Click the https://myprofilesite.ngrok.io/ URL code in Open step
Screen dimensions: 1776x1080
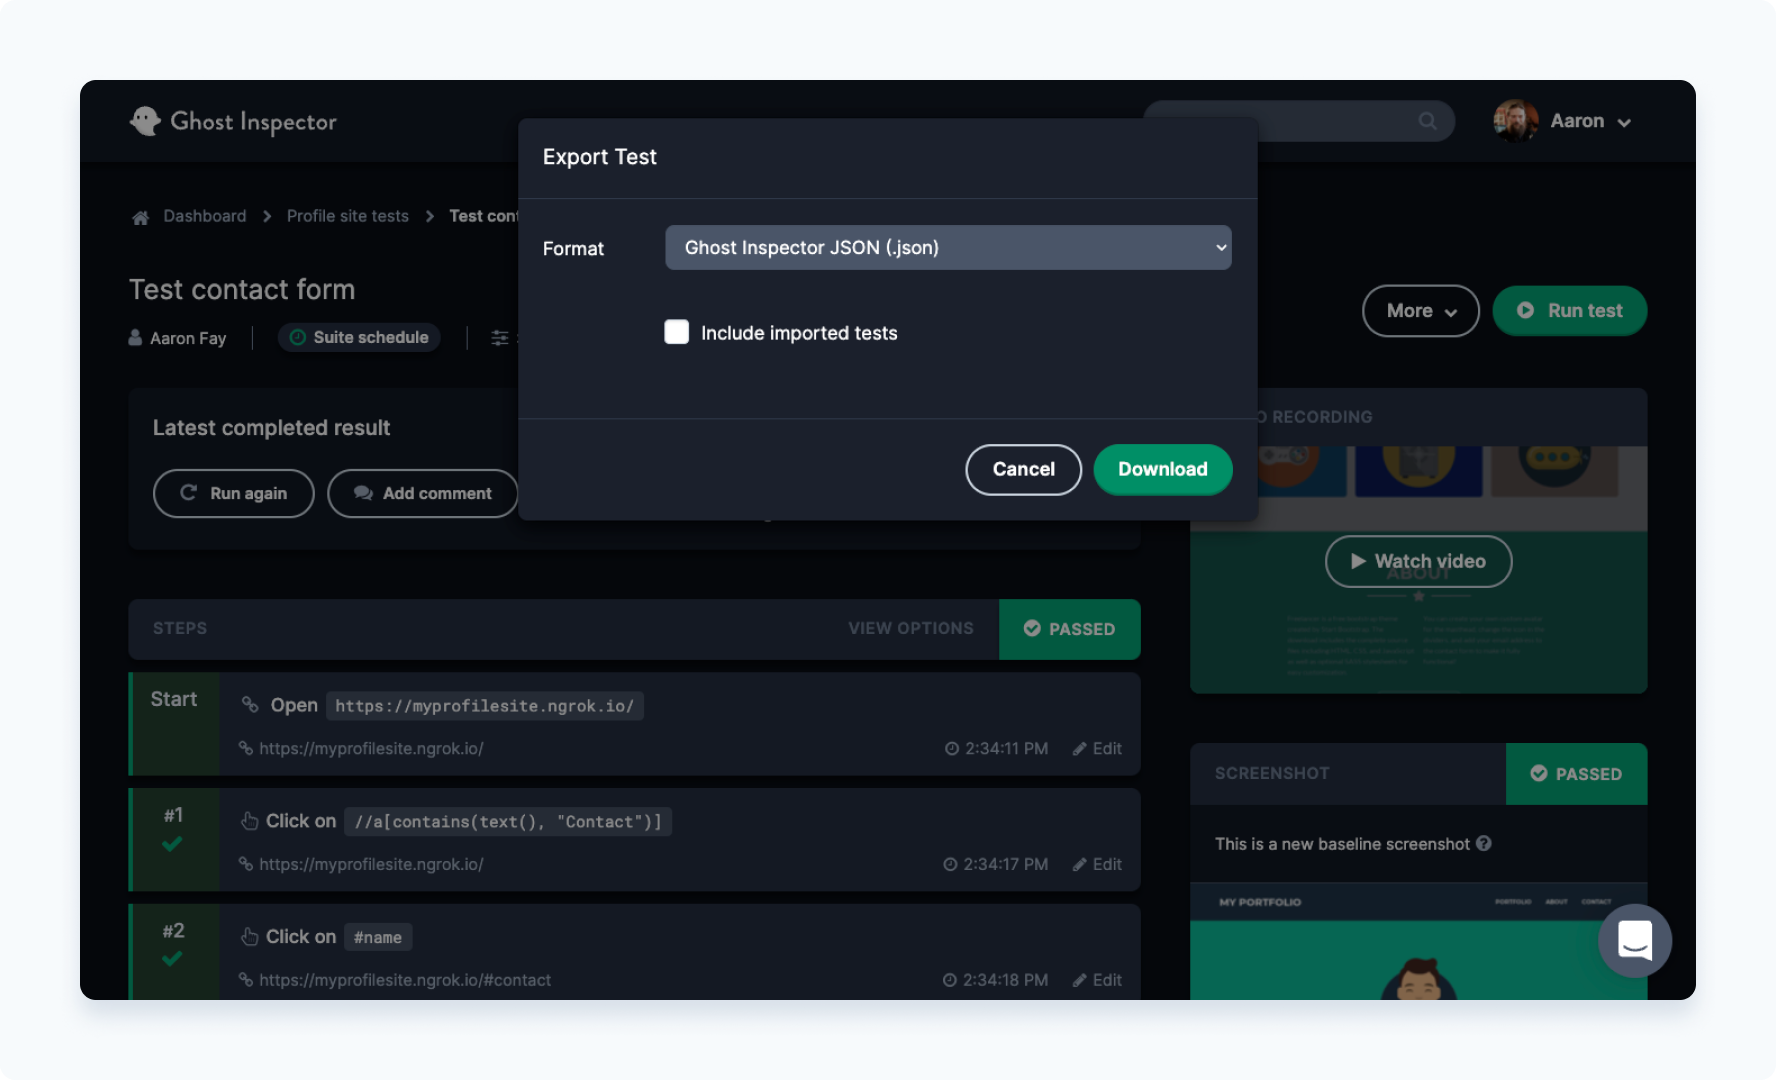coord(485,706)
